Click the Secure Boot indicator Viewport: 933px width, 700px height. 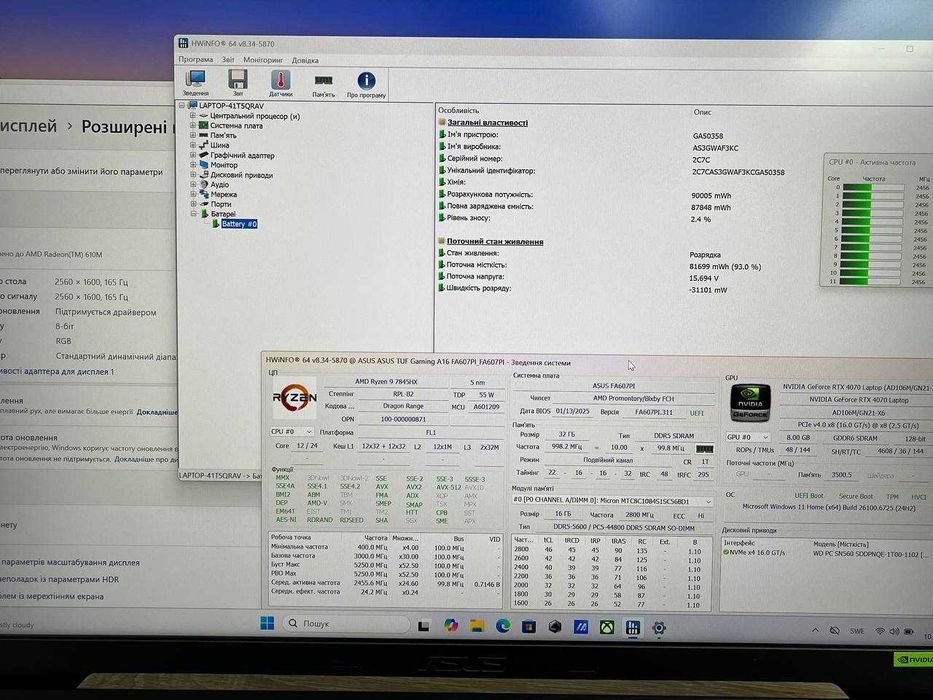(x=856, y=496)
